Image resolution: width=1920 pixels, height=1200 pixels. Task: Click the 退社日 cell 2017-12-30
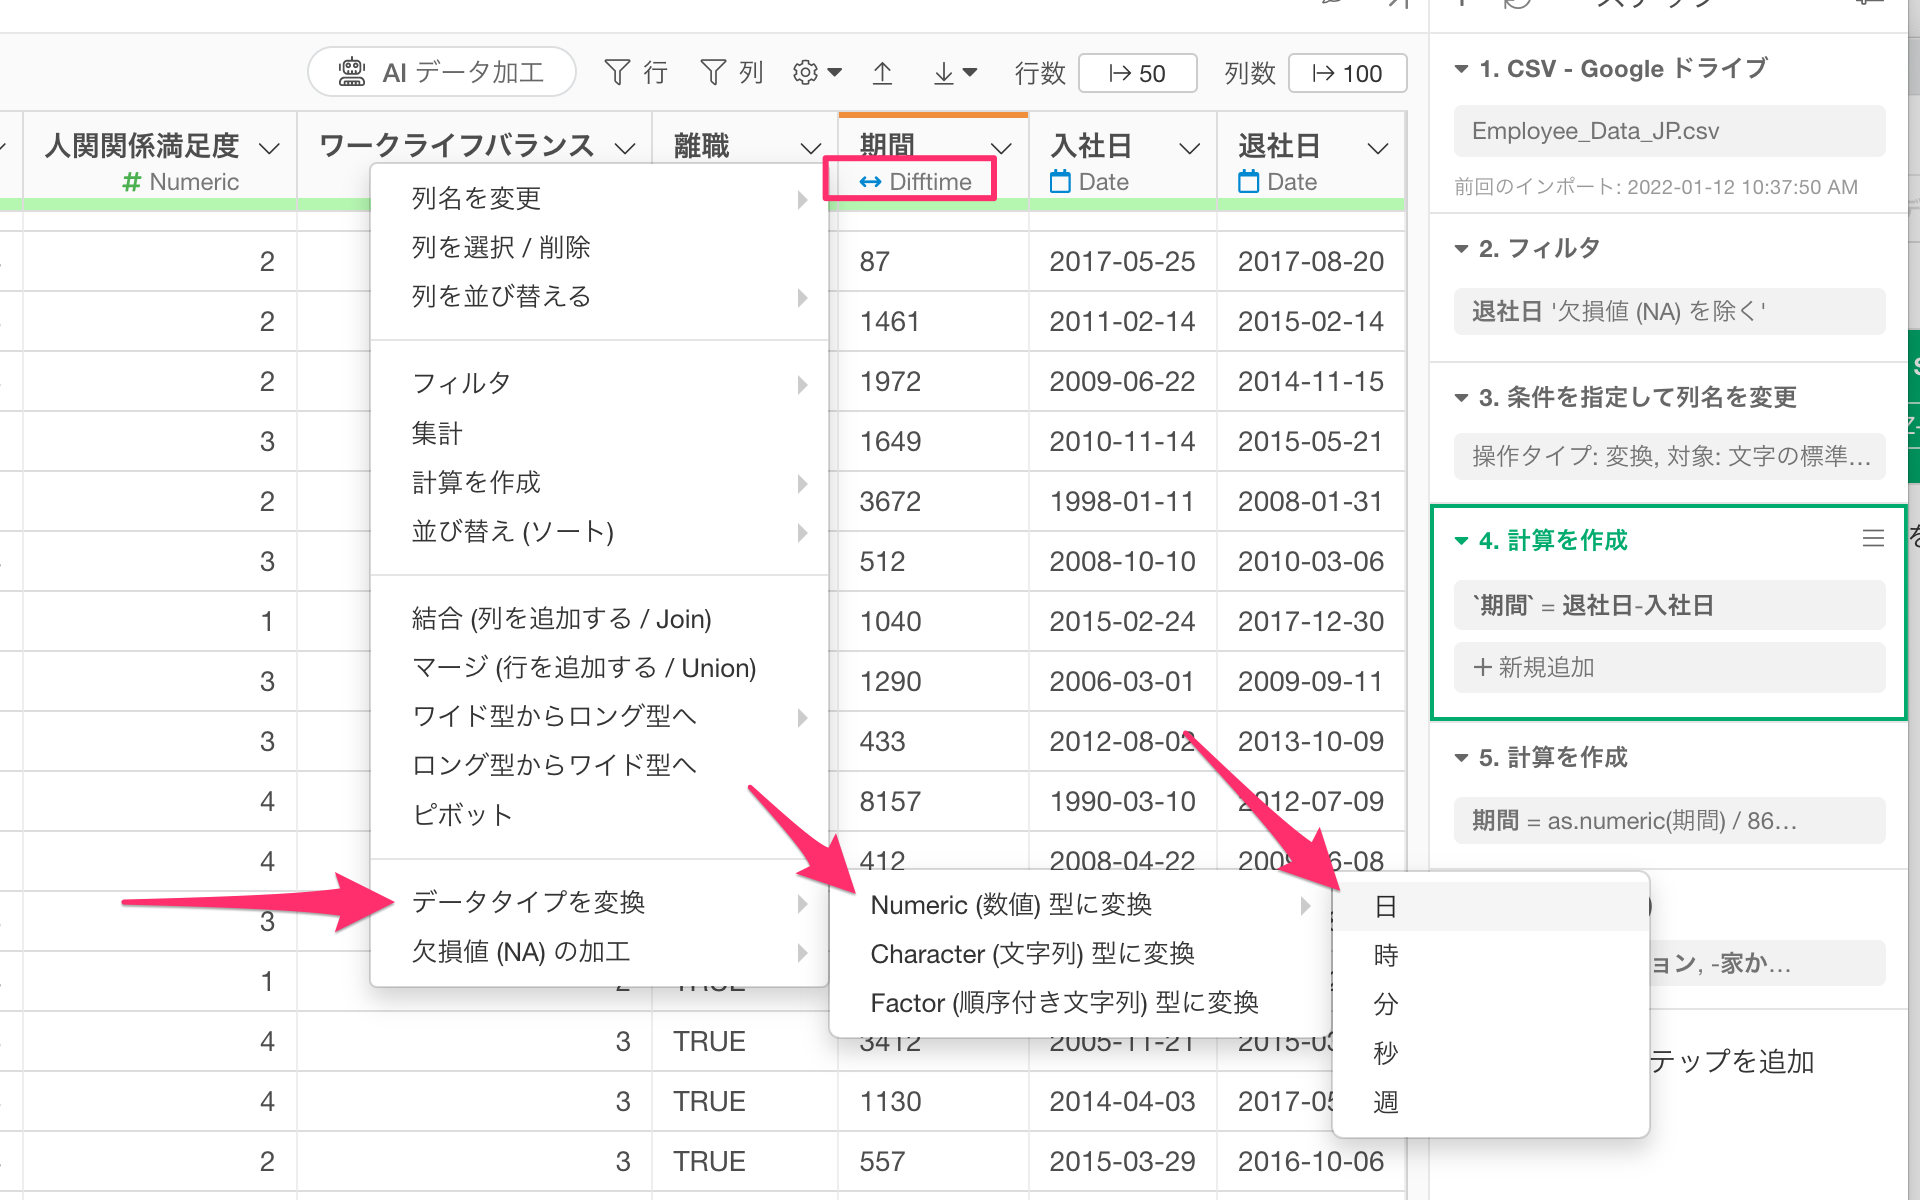1311,621
